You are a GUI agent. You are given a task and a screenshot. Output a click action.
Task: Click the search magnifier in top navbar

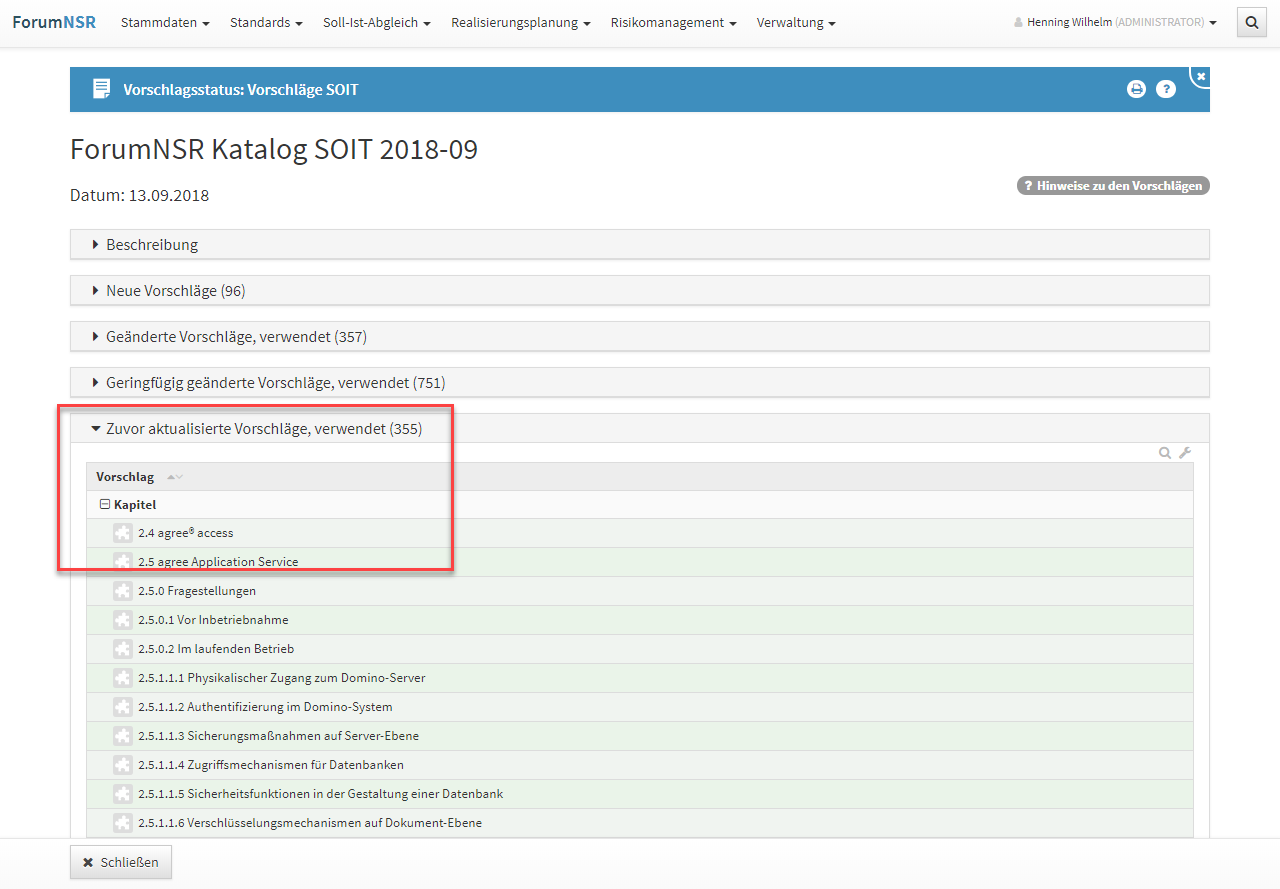click(x=1252, y=22)
